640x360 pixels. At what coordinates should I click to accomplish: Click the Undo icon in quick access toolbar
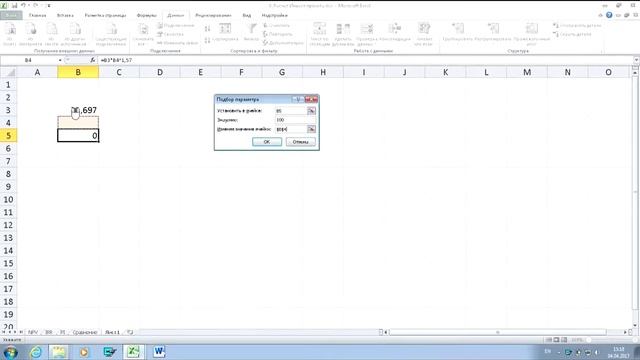pyautogui.click(x=23, y=5)
